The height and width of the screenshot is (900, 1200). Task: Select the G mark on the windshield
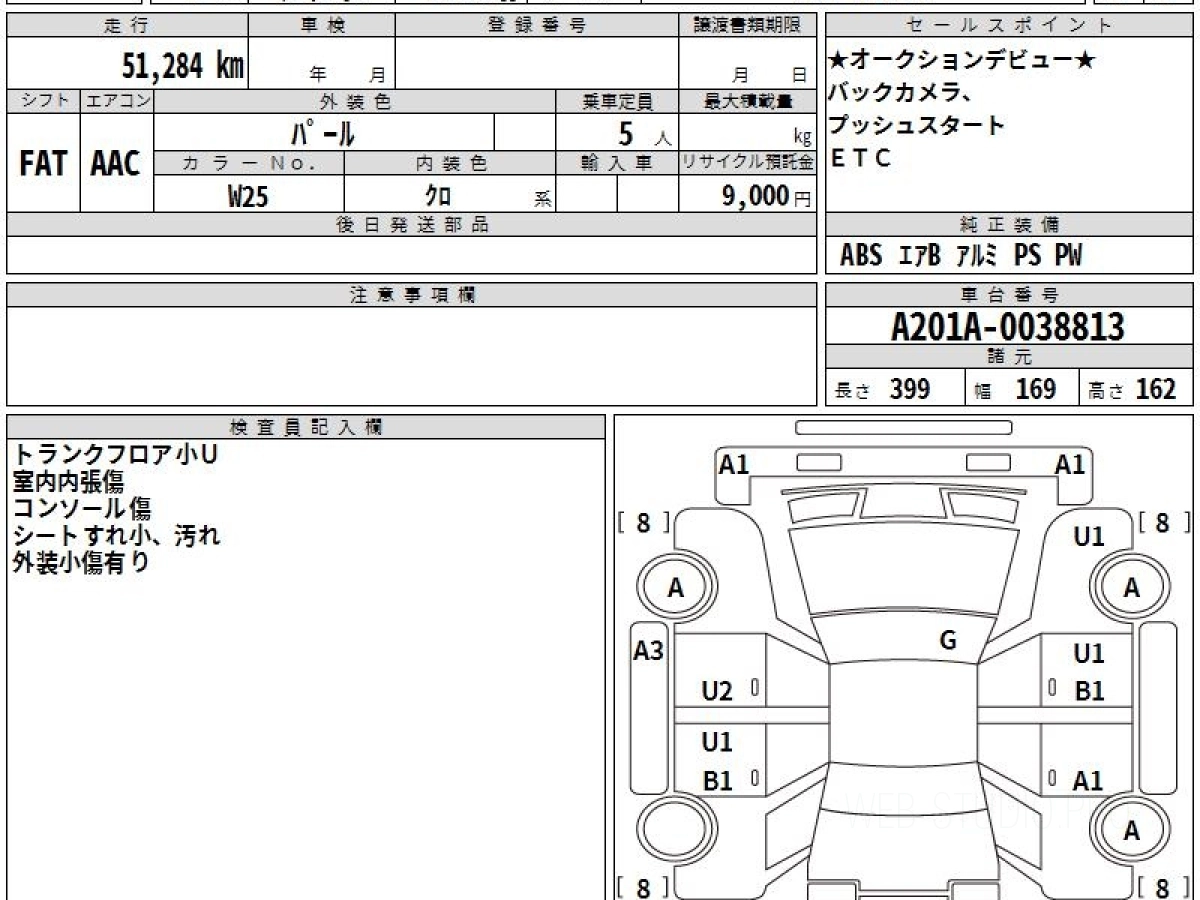(x=948, y=641)
